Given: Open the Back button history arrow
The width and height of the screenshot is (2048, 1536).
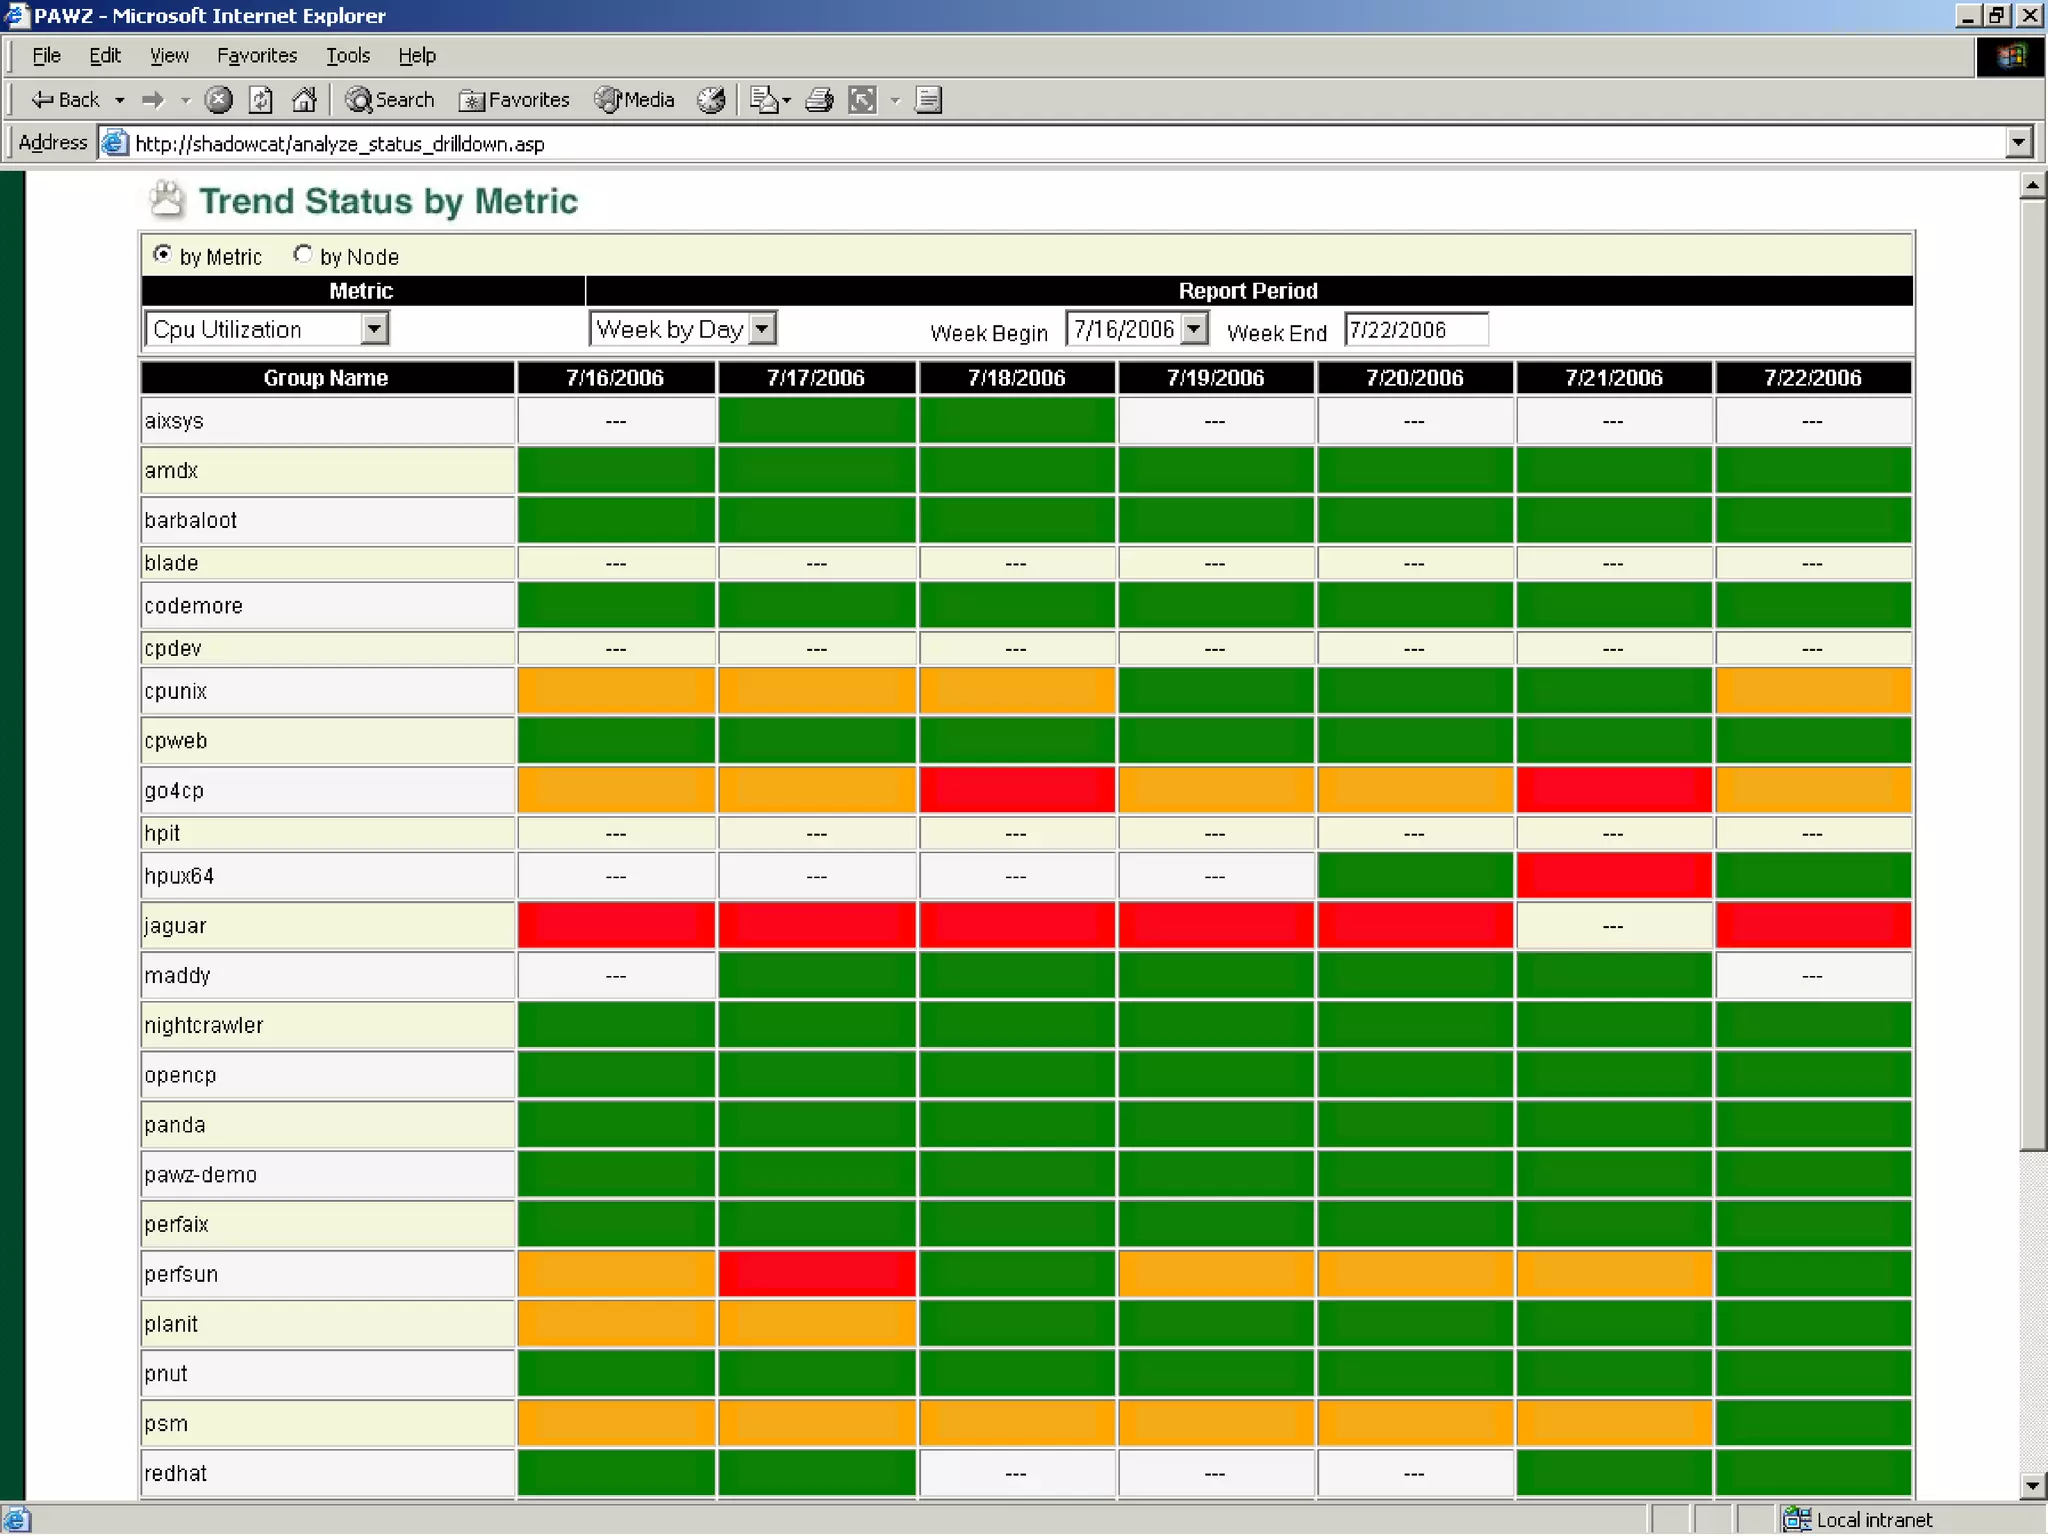Looking at the screenshot, I should pos(120,100).
